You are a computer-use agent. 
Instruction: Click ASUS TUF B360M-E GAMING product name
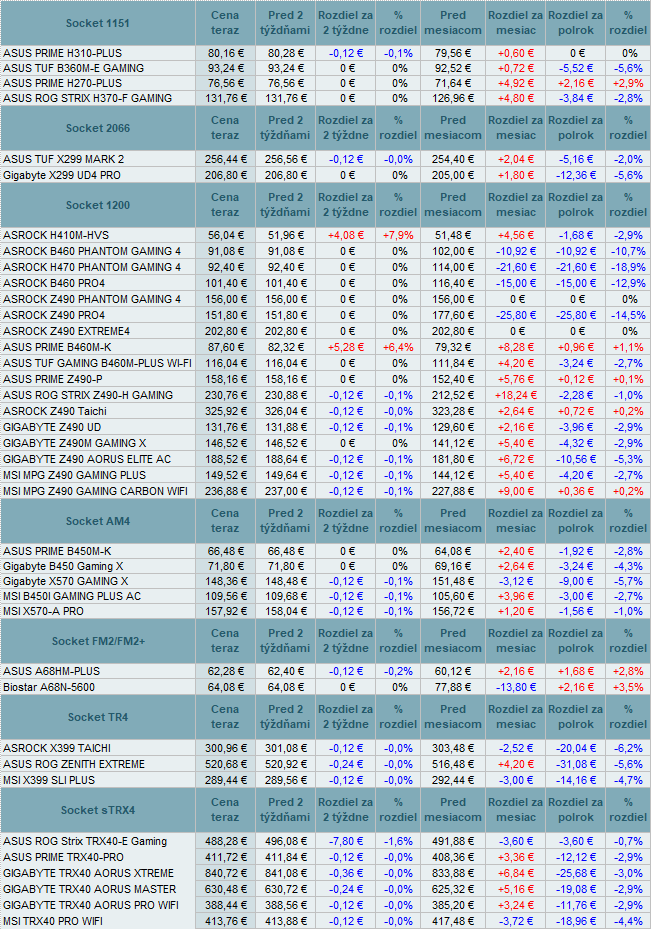[x=73, y=68]
